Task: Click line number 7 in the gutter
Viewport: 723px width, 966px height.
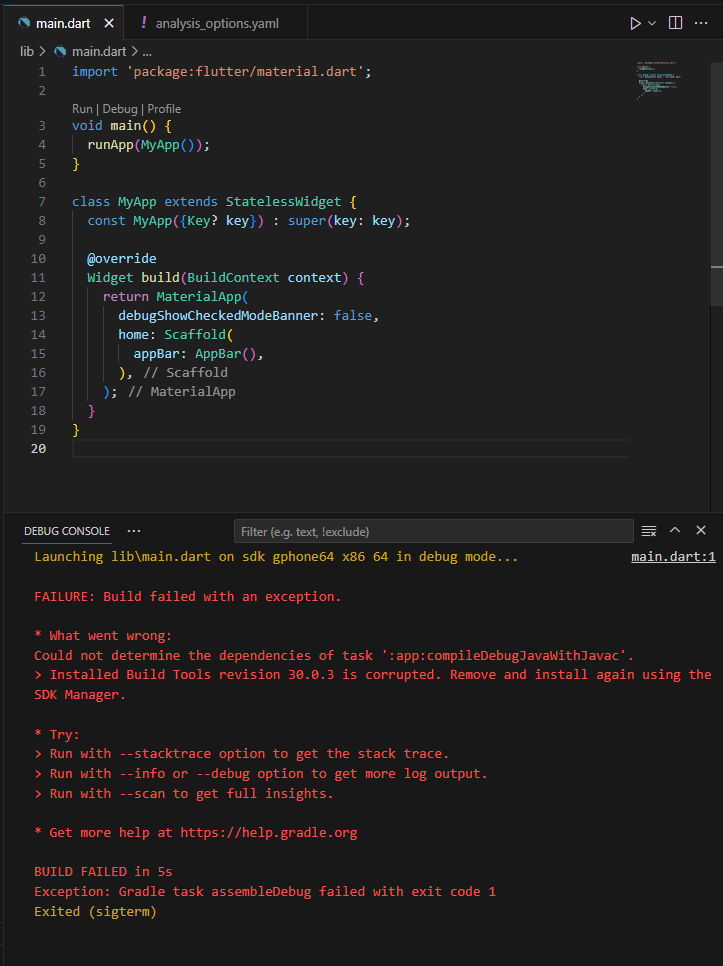Action: click(x=42, y=201)
